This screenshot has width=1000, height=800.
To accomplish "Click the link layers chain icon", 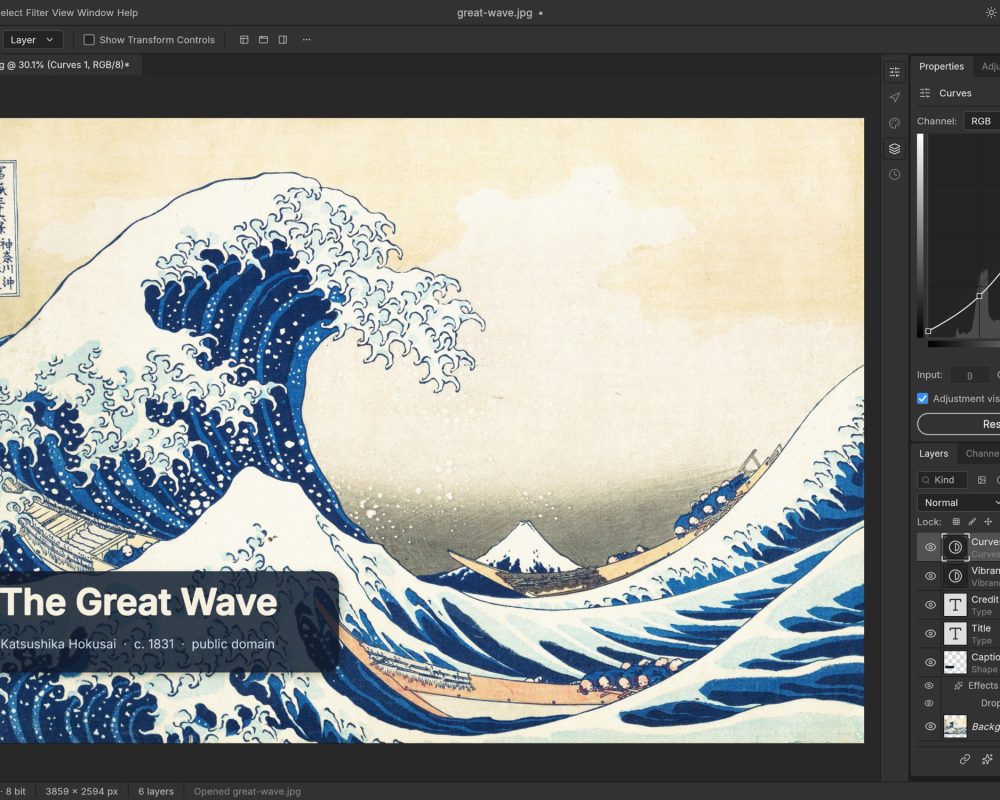I will (965, 759).
